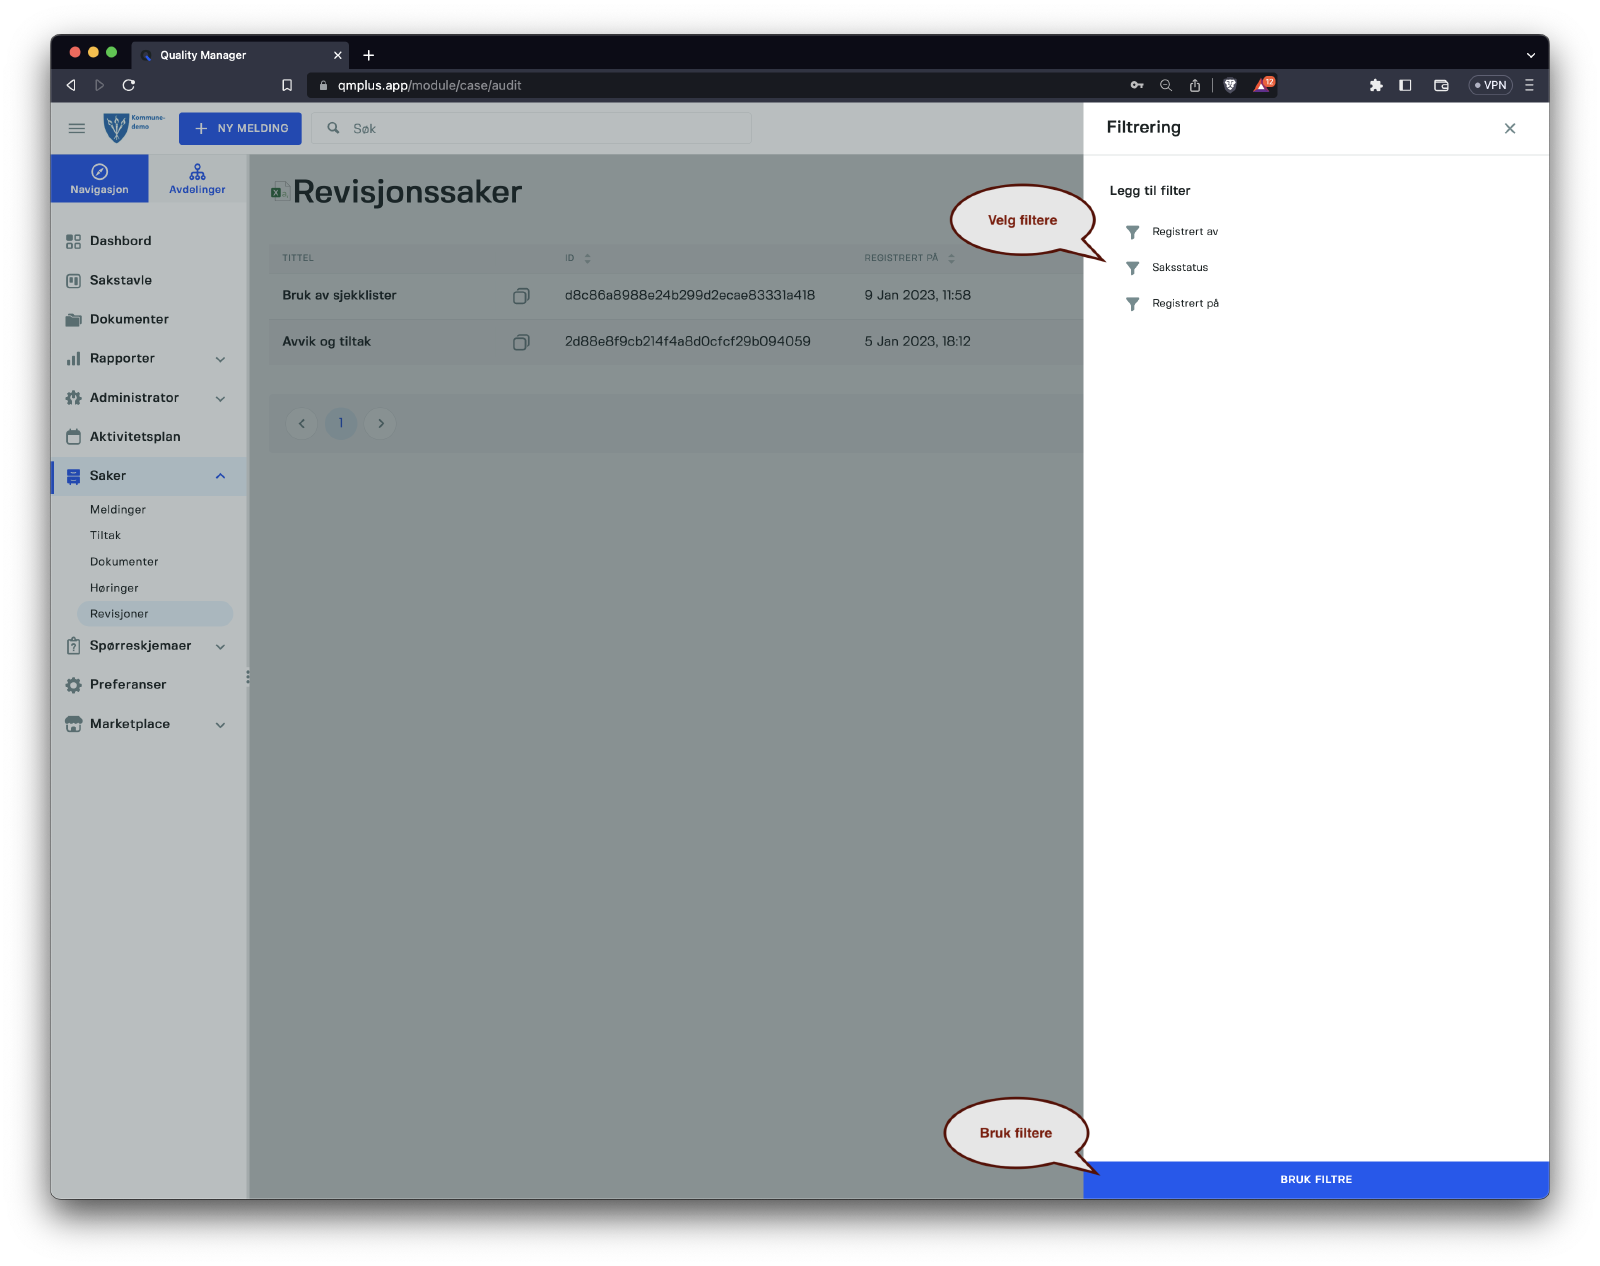1600x1266 pixels.
Task: Click the copy icon beside Bruk av sjekklister
Action: pos(521,296)
